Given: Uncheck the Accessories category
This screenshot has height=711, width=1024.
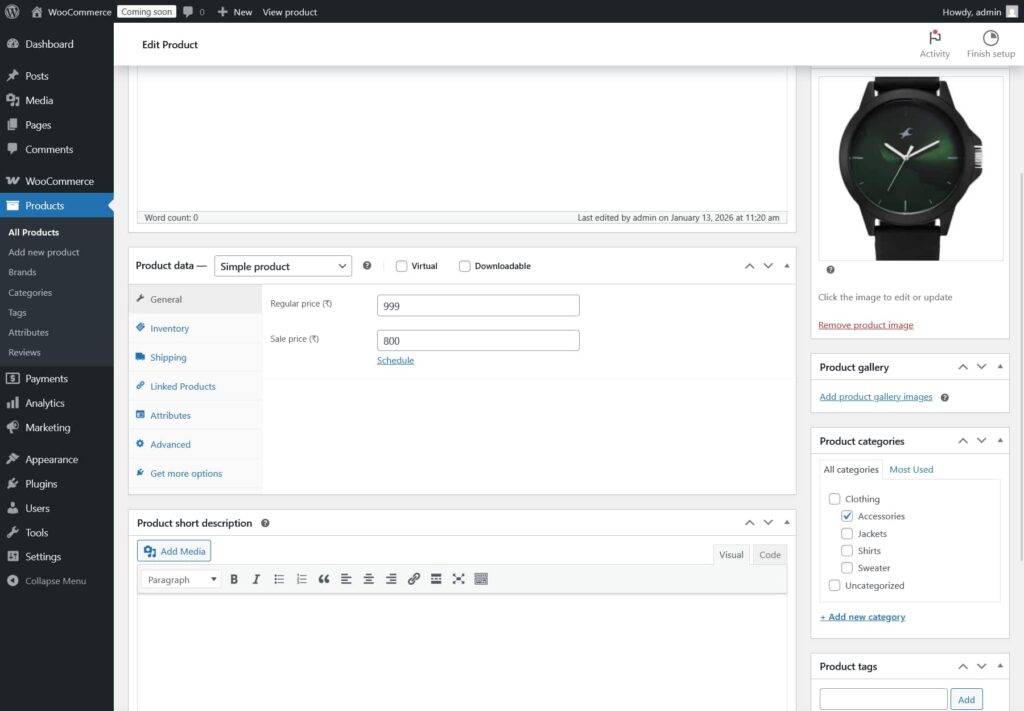Looking at the screenshot, I should [847, 515].
